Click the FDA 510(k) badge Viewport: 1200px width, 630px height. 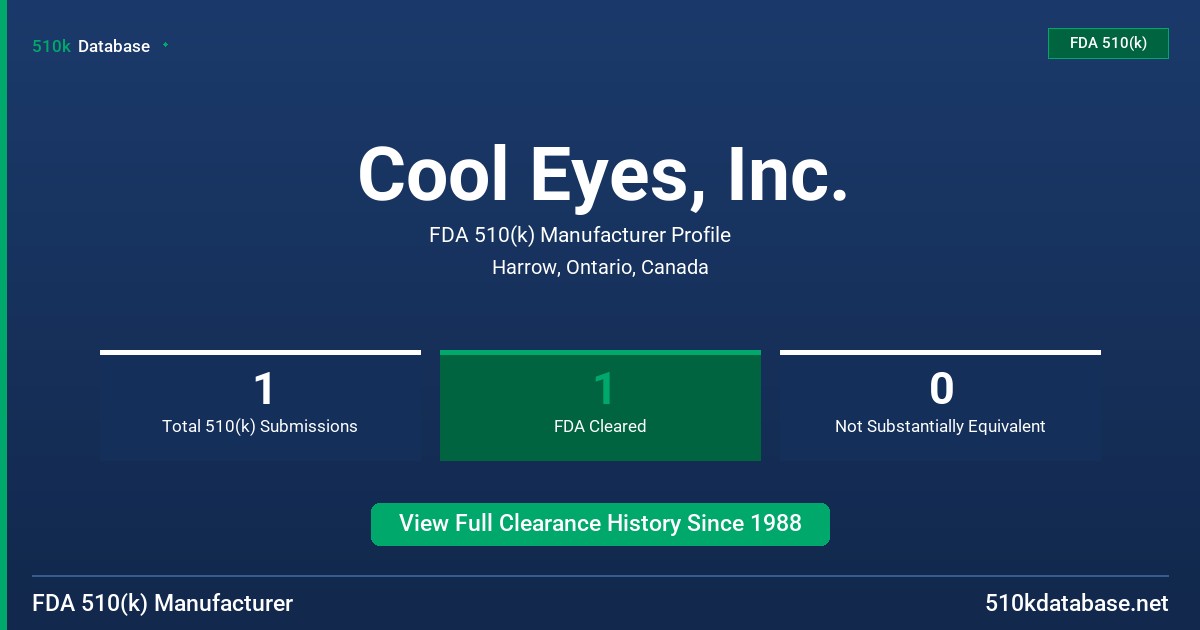[1108, 43]
